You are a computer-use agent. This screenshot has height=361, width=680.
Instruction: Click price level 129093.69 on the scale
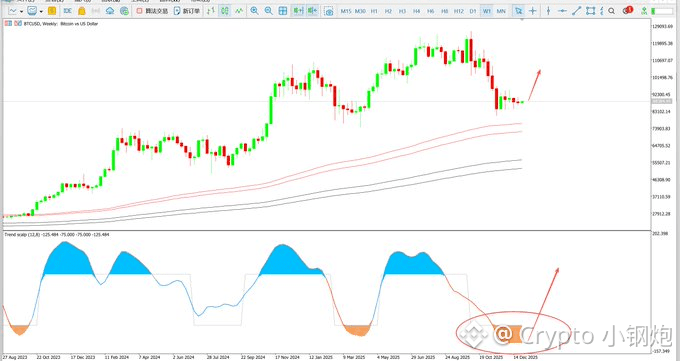pos(662,26)
